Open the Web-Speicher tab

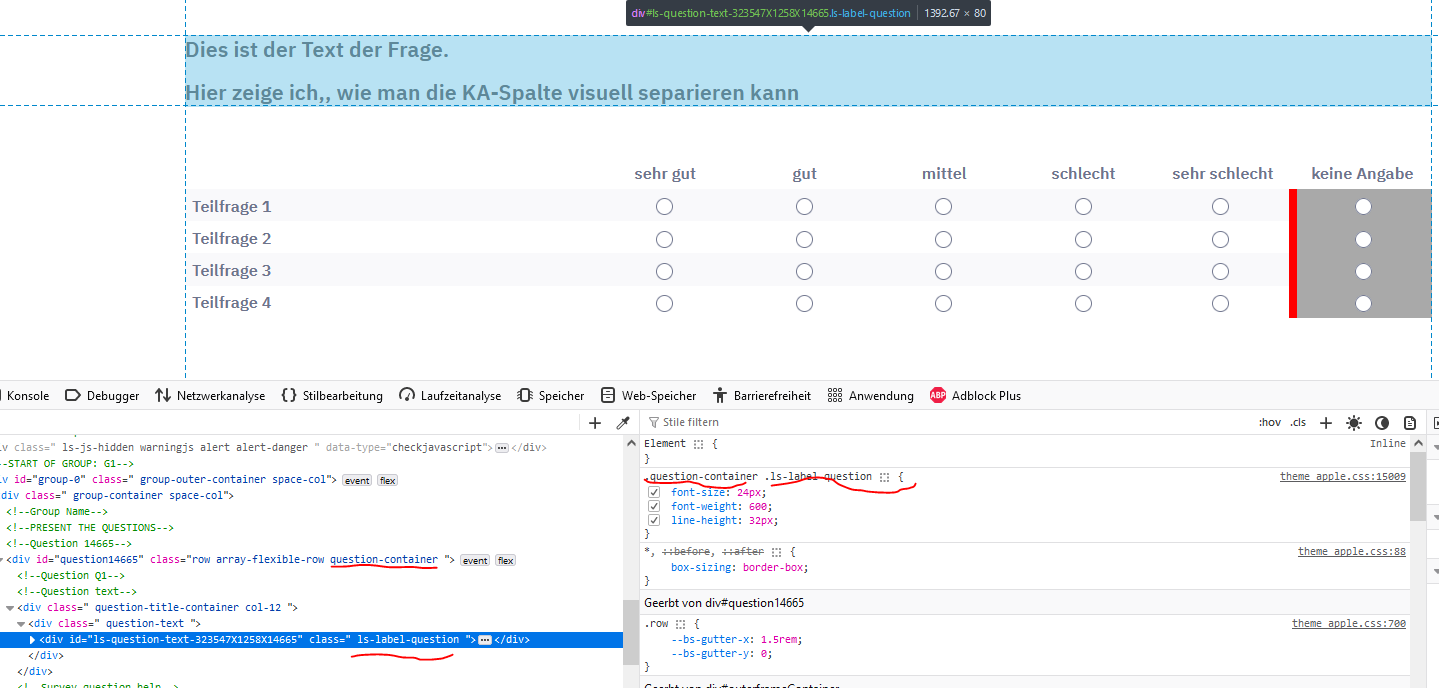648,396
